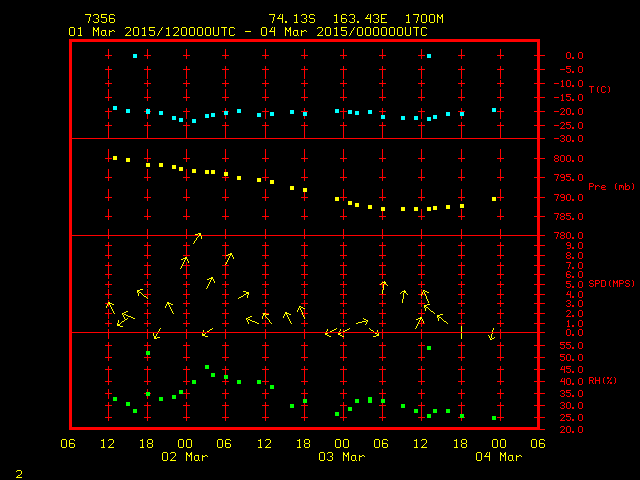Click the 03 Mar date label
This screenshot has width=640, height=480.
coord(341,457)
